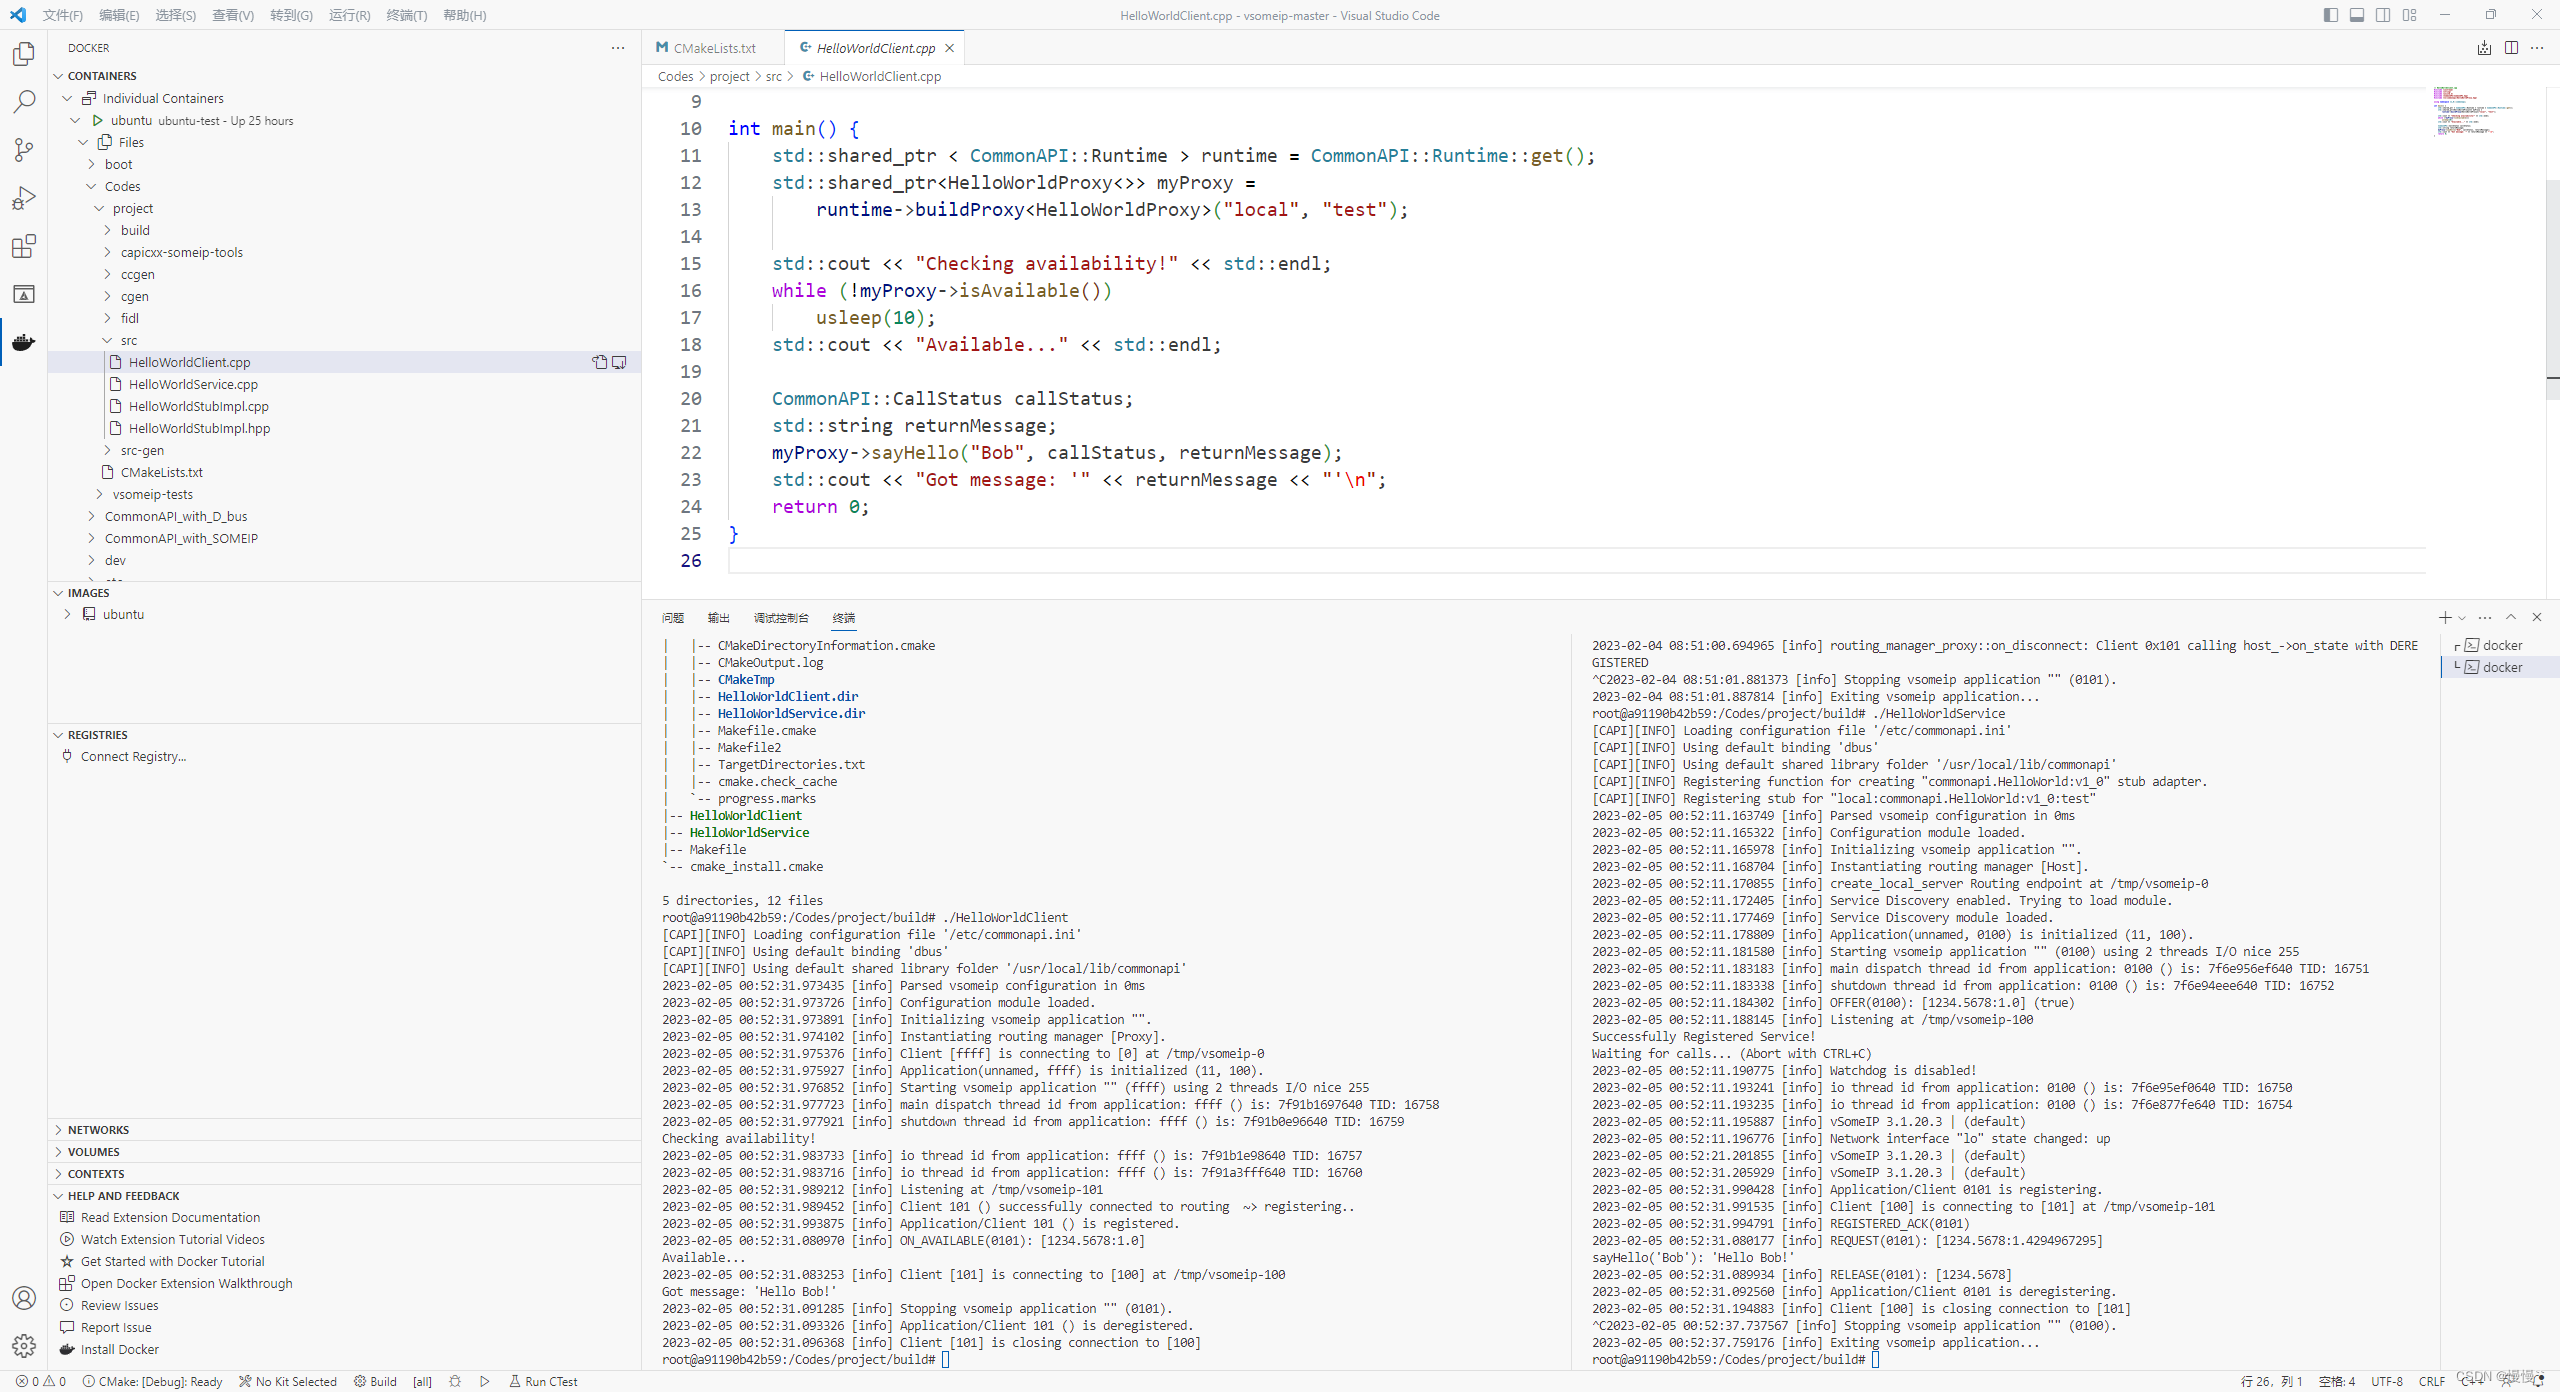Viewport: 2560px width, 1392px height.
Task: Open the 终端(T) menu
Action: [406, 15]
